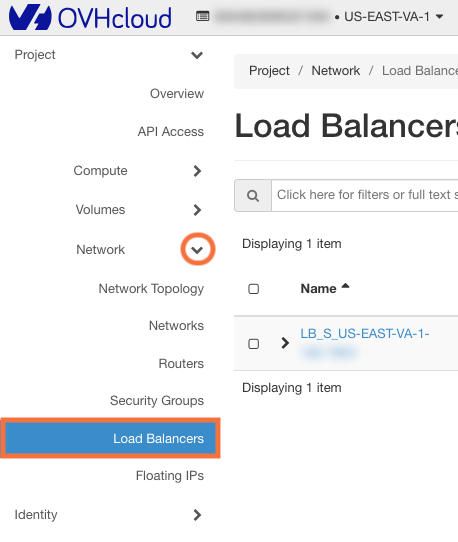
Task: Click the project list icon in header
Action: pyautogui.click(x=203, y=16)
